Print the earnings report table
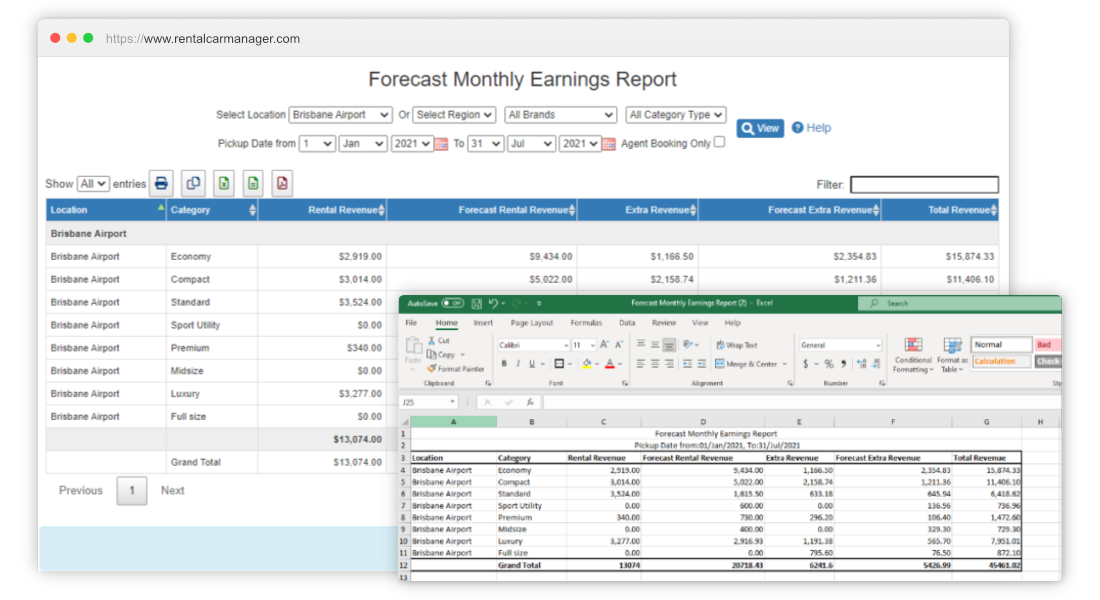The width and height of the screenshot is (1100, 600). click(161, 183)
